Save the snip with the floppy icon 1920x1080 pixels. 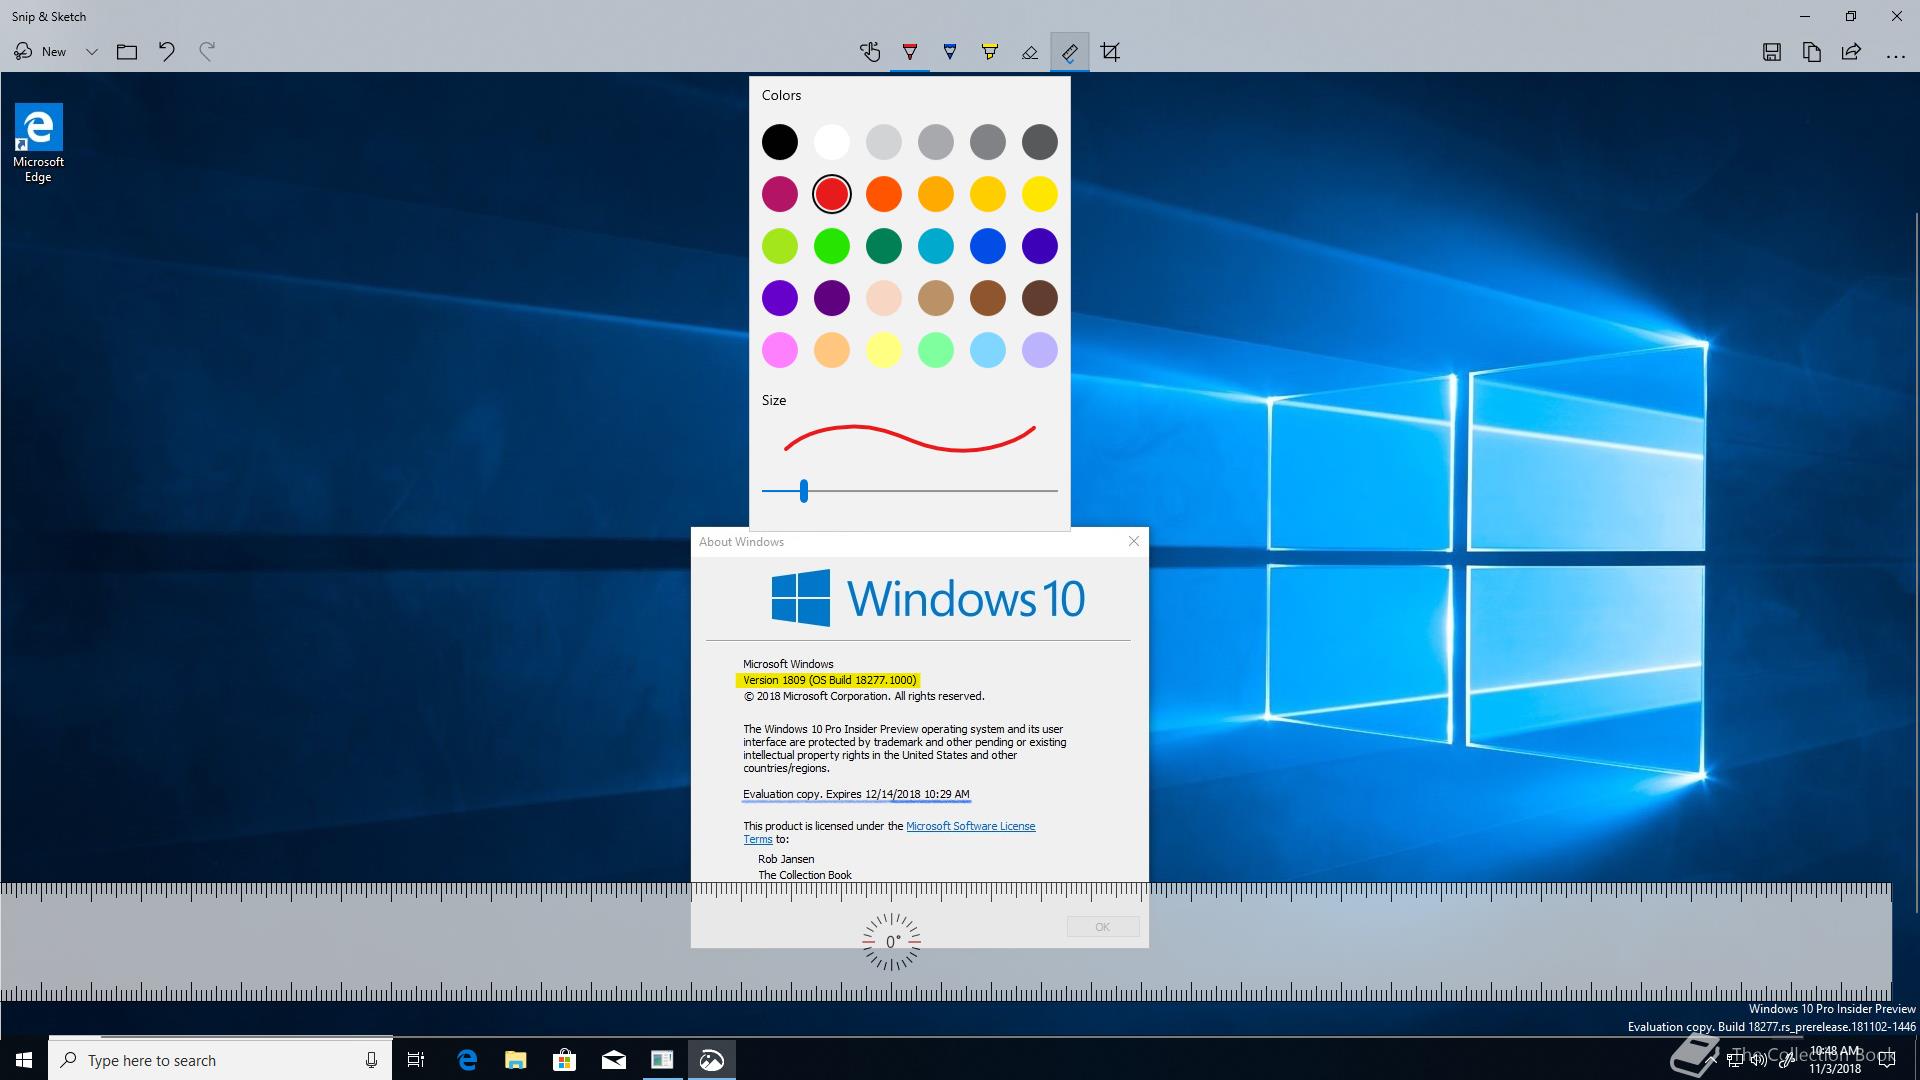[x=1772, y=52]
